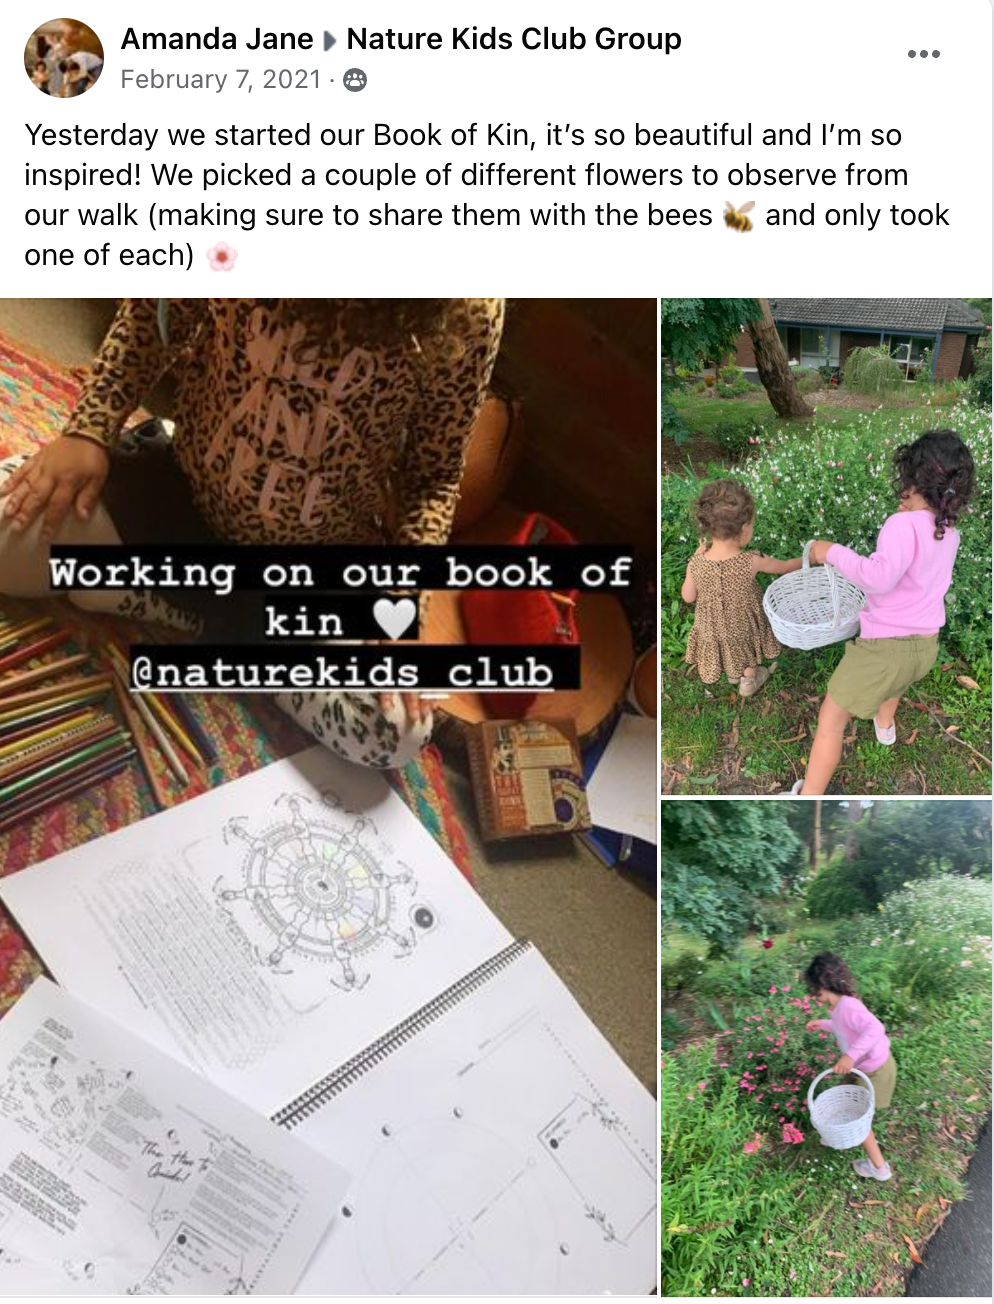Image resolution: width=994 pixels, height=1304 pixels.
Task: Open the Nature Kids Club Group link
Action: (514, 39)
